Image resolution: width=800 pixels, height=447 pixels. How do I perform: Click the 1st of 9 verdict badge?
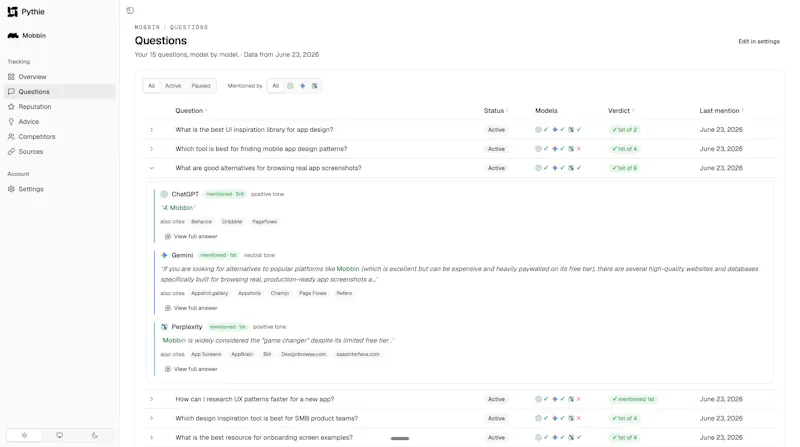pos(624,168)
